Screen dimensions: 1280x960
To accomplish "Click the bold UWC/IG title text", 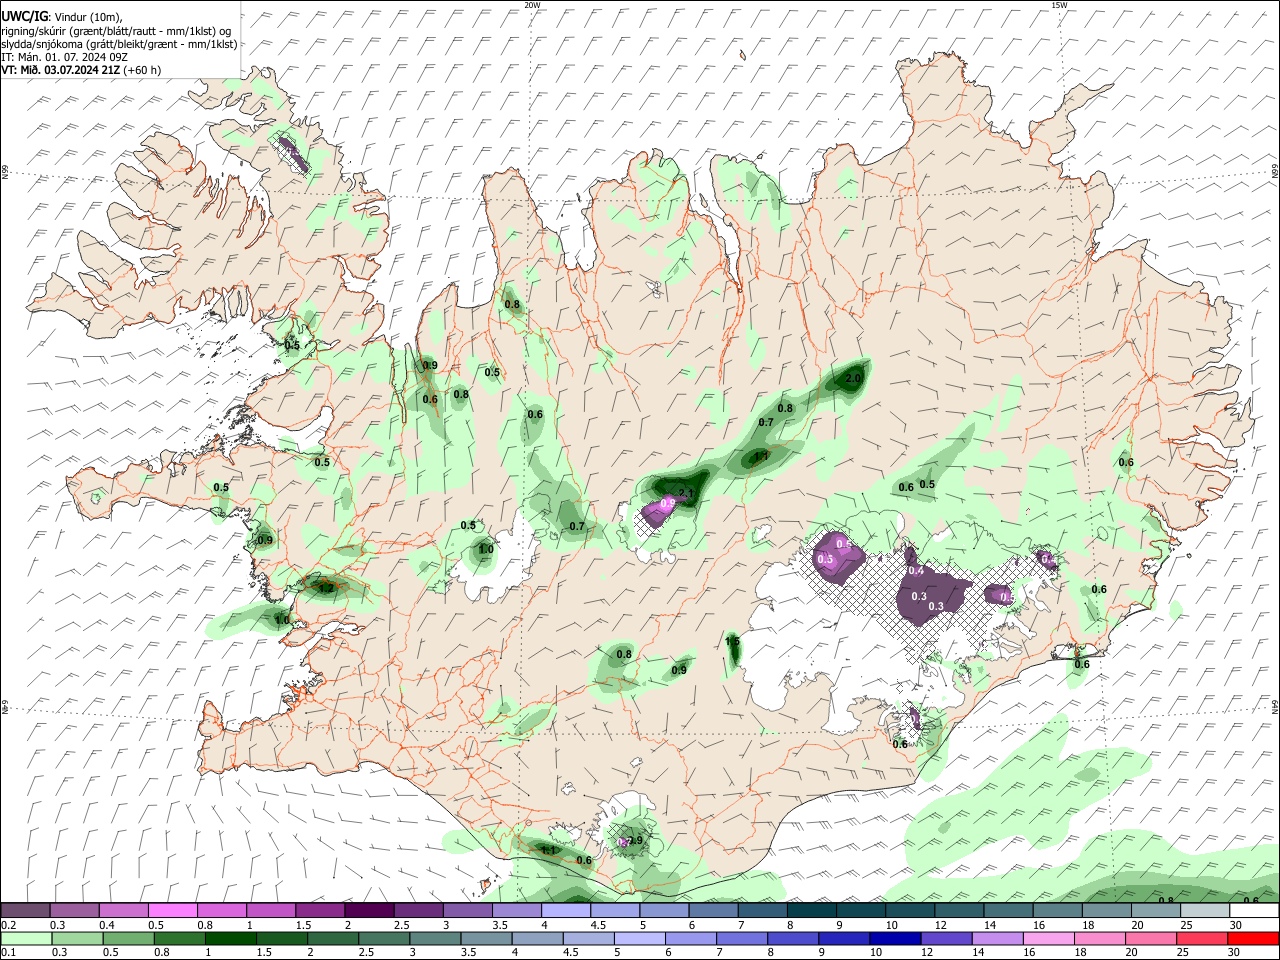I will coord(24,17).
